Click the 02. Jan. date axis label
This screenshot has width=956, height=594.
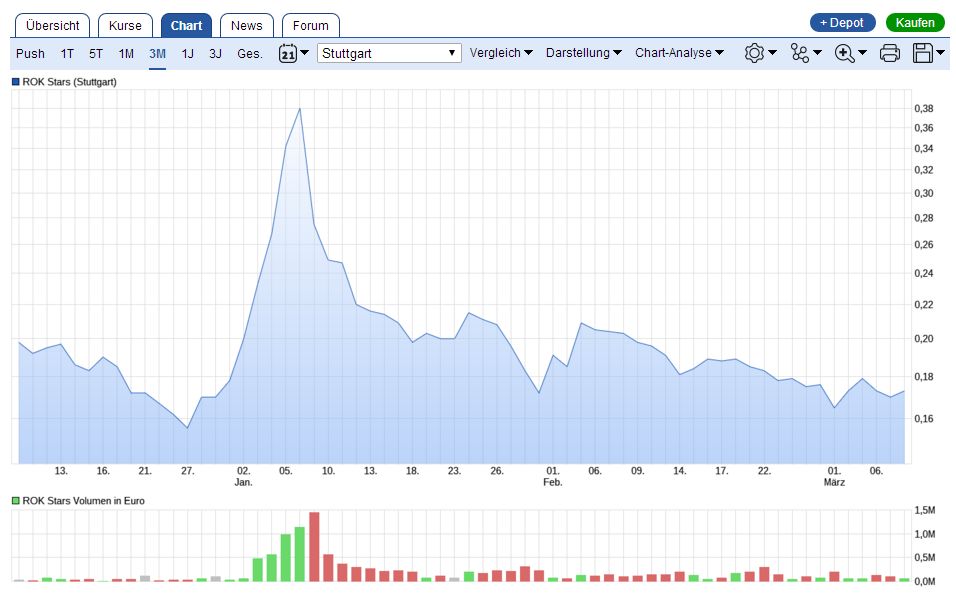tap(243, 476)
